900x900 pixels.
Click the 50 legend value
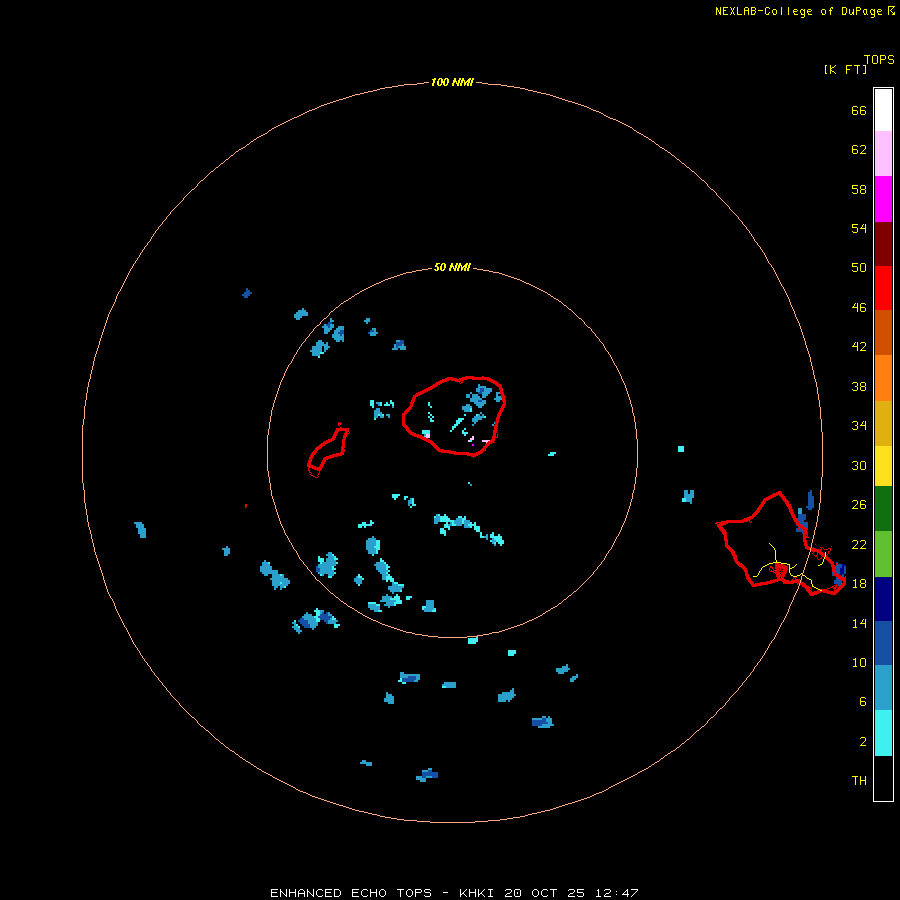[x=859, y=268]
